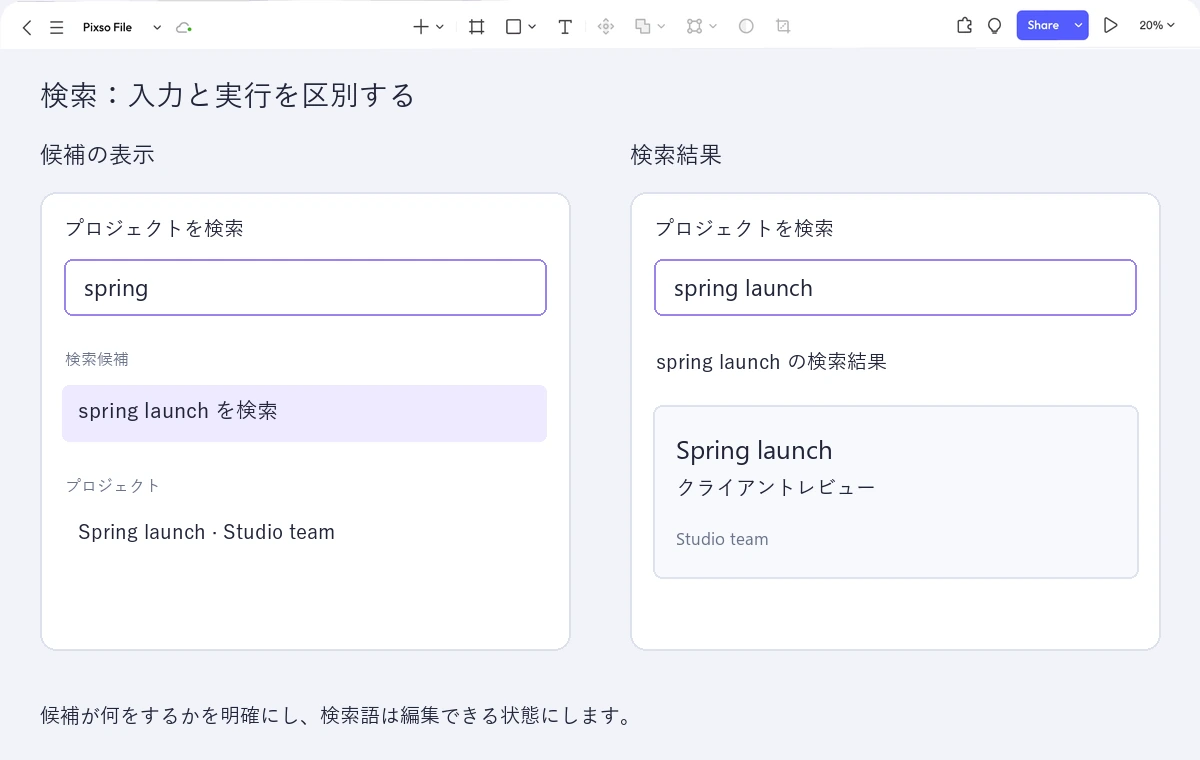Expand the shape tools dropdown chevron
The image size is (1200, 760).
point(532,27)
